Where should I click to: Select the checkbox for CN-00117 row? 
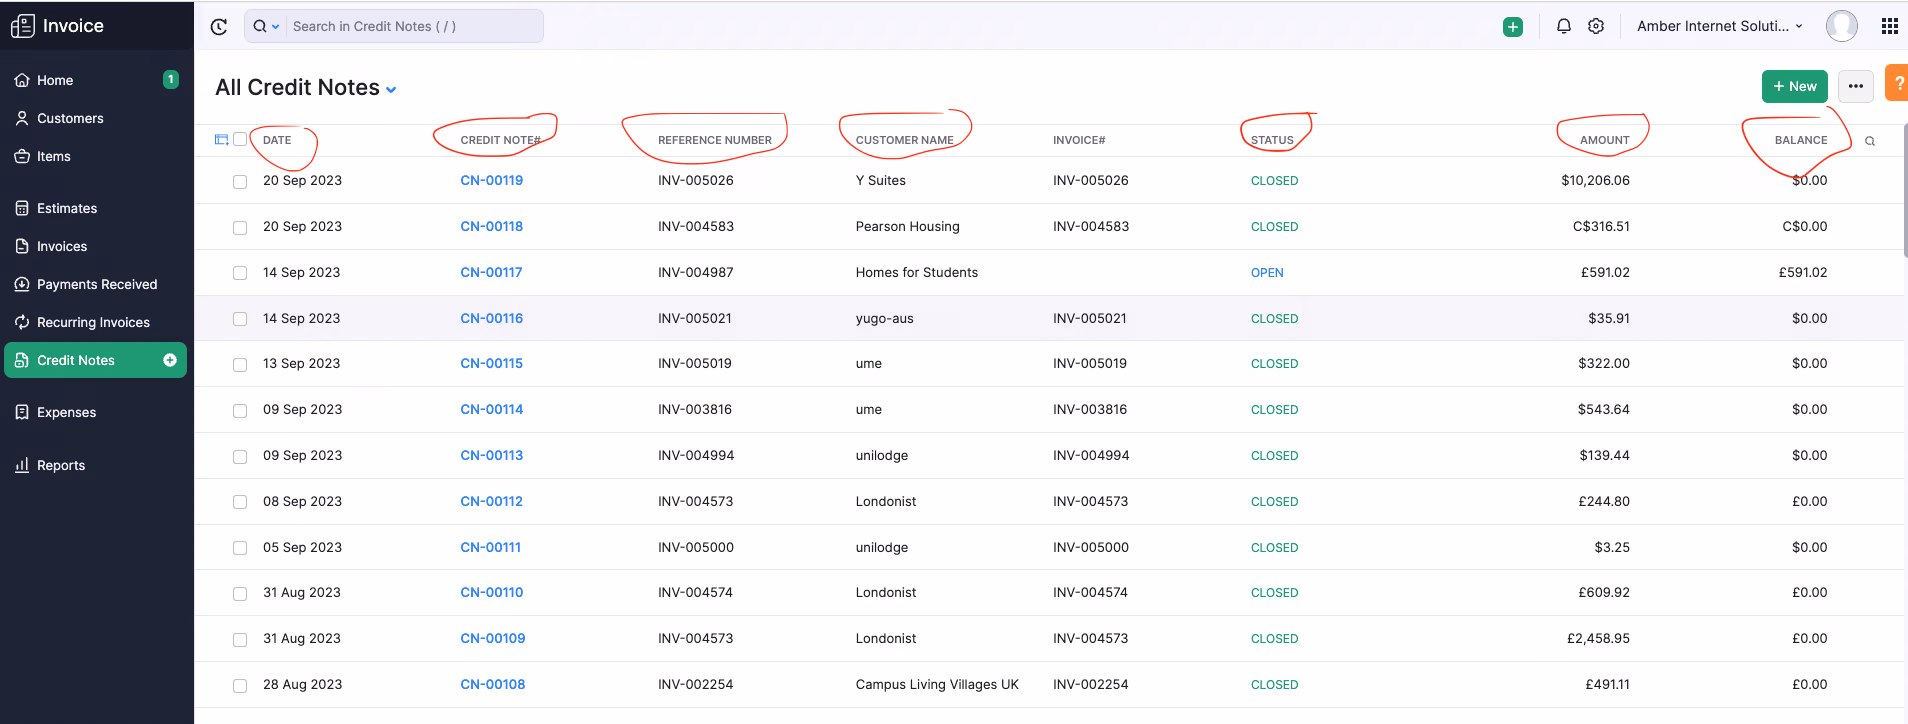[240, 273]
